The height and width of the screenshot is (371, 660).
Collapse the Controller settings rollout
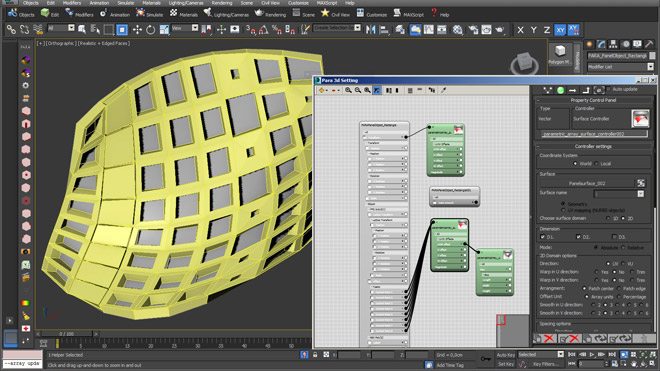click(593, 147)
